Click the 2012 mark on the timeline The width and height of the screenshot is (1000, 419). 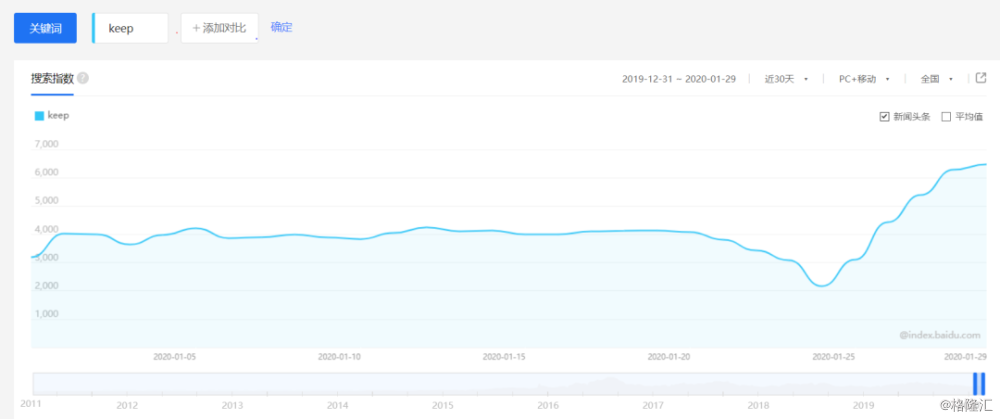click(126, 405)
